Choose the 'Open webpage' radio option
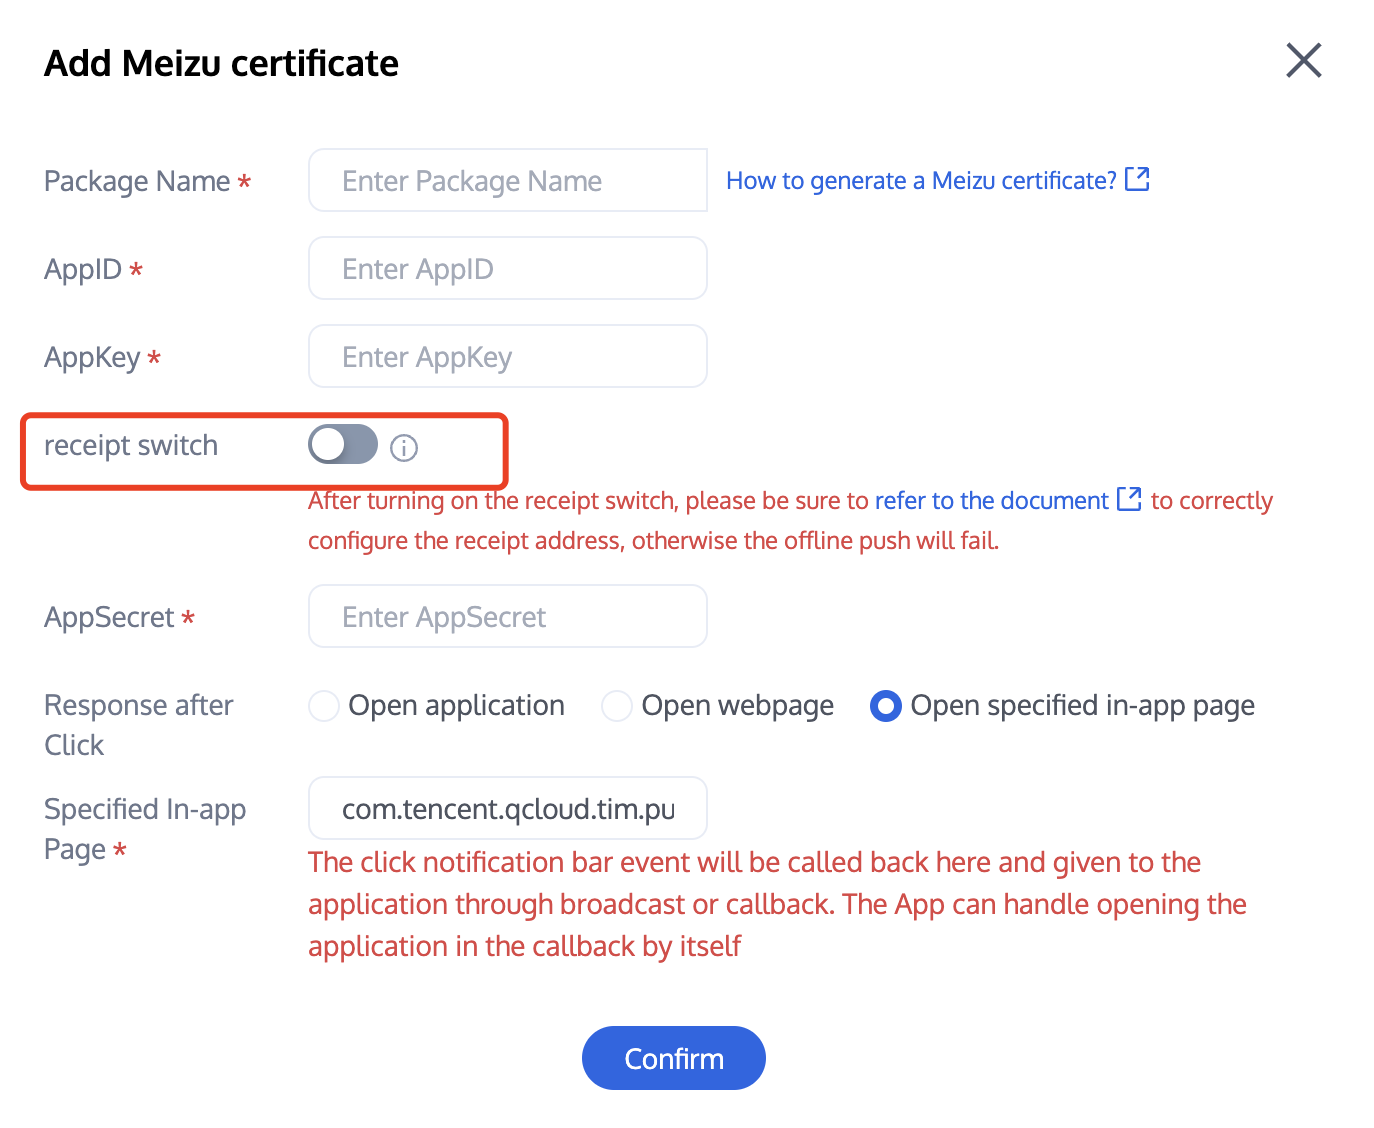Screen dimensions: 1374x1128 (x=617, y=706)
